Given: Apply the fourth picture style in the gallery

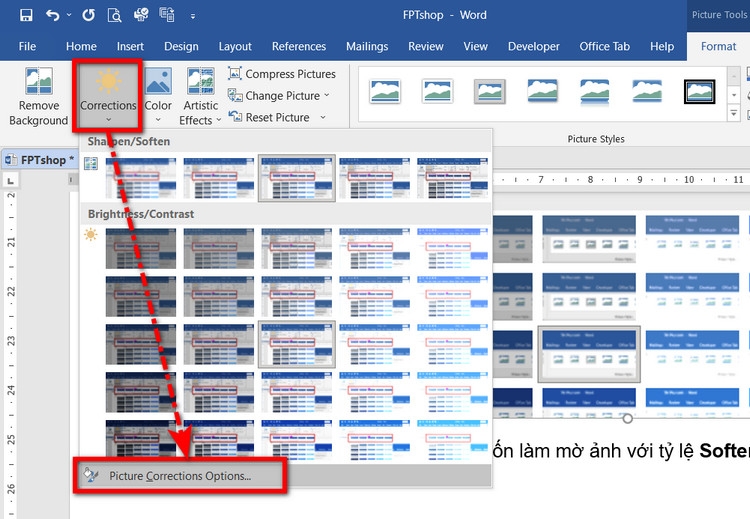Looking at the screenshot, I should click(542, 91).
